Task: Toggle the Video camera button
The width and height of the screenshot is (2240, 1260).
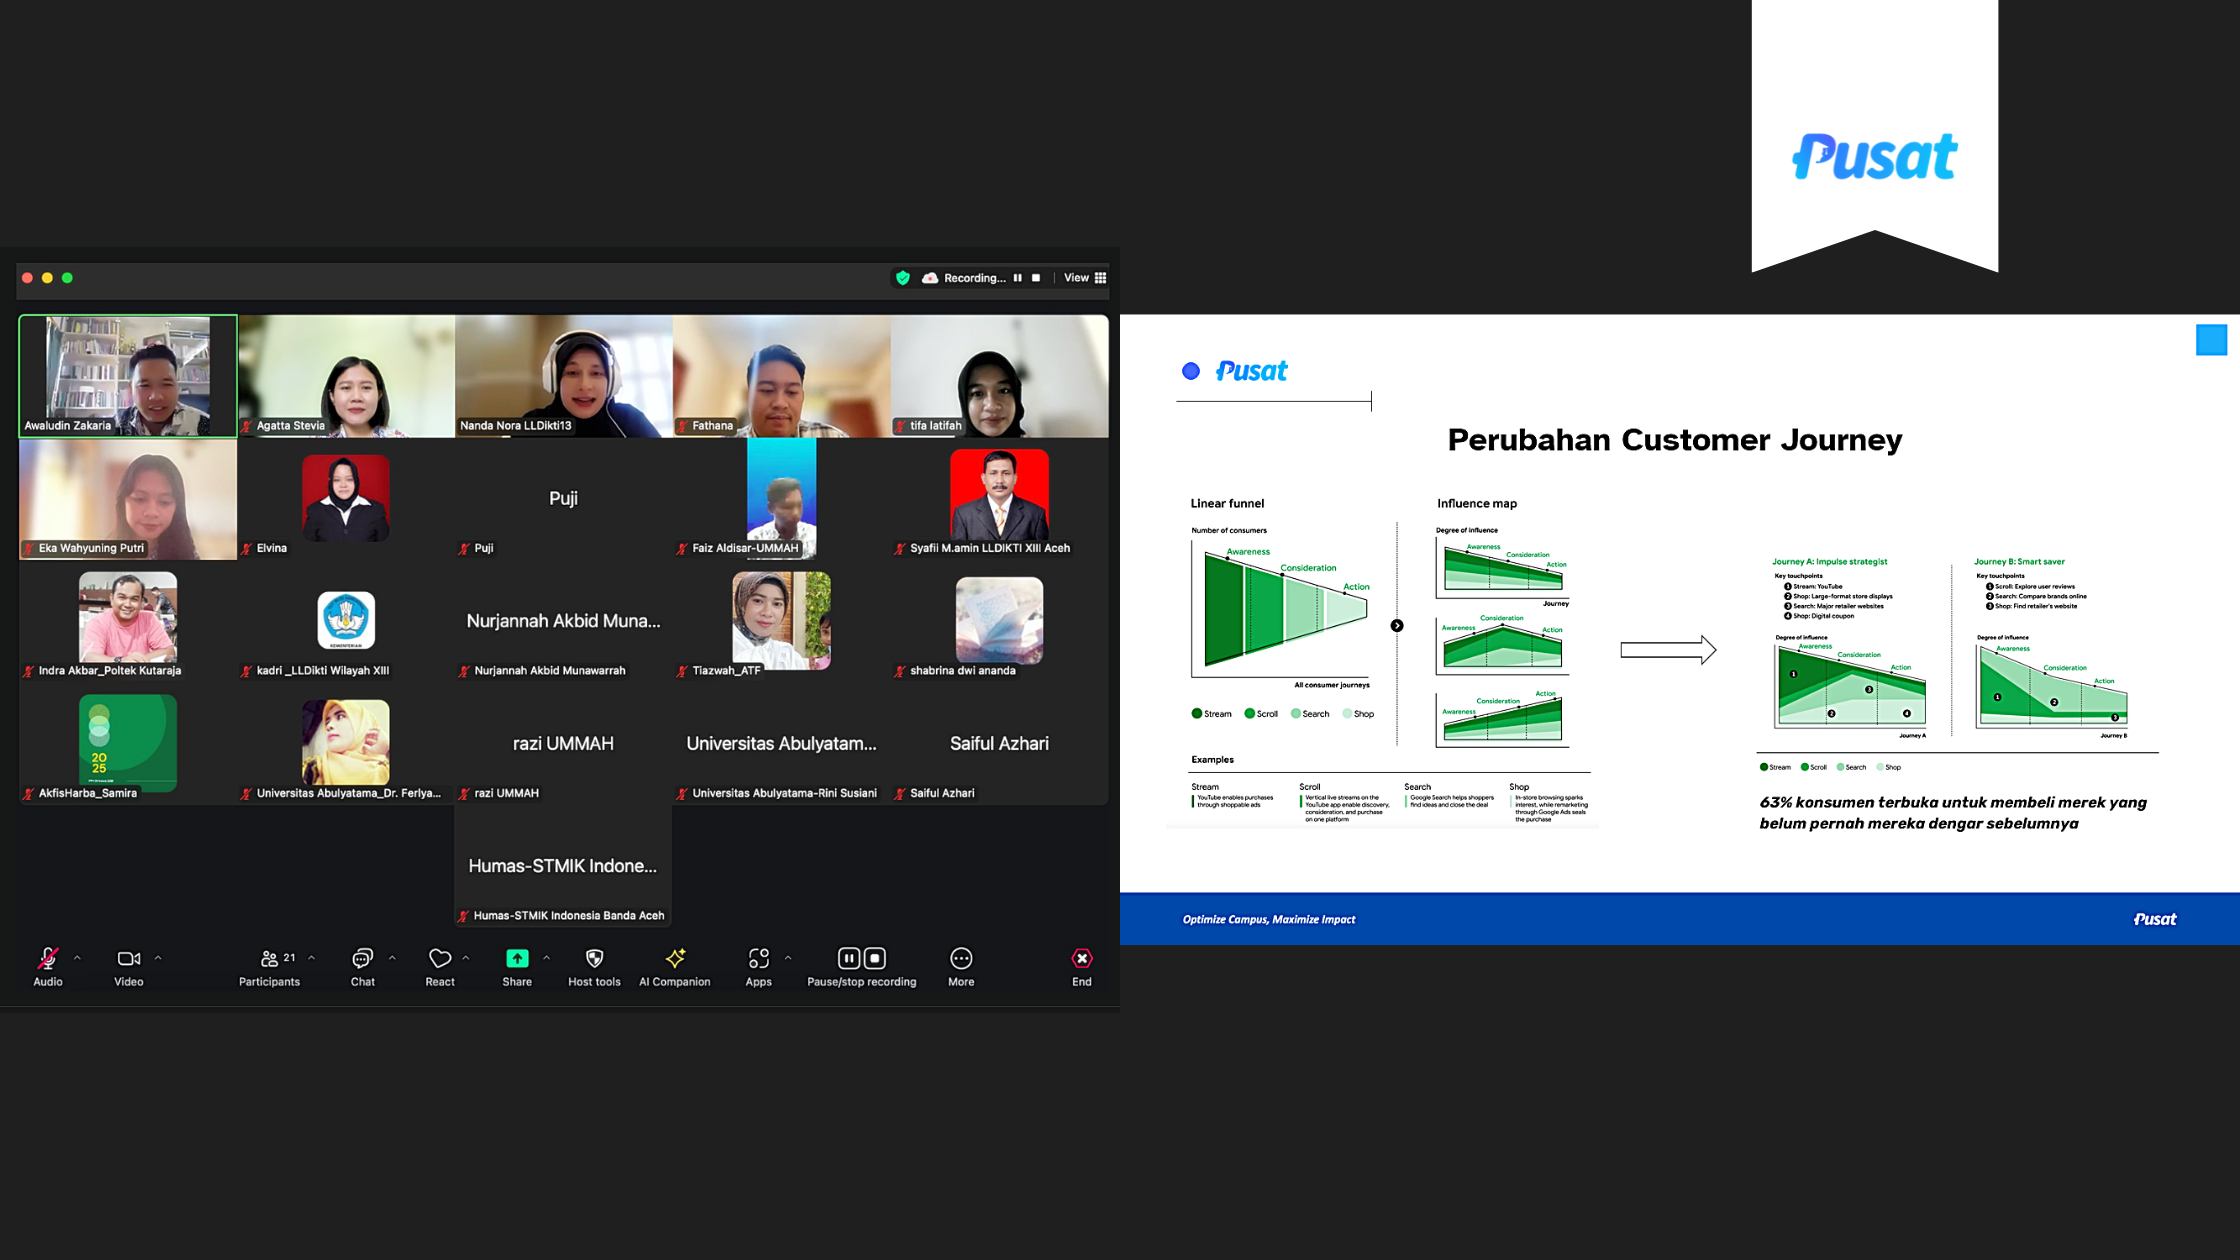Action: tap(128, 966)
